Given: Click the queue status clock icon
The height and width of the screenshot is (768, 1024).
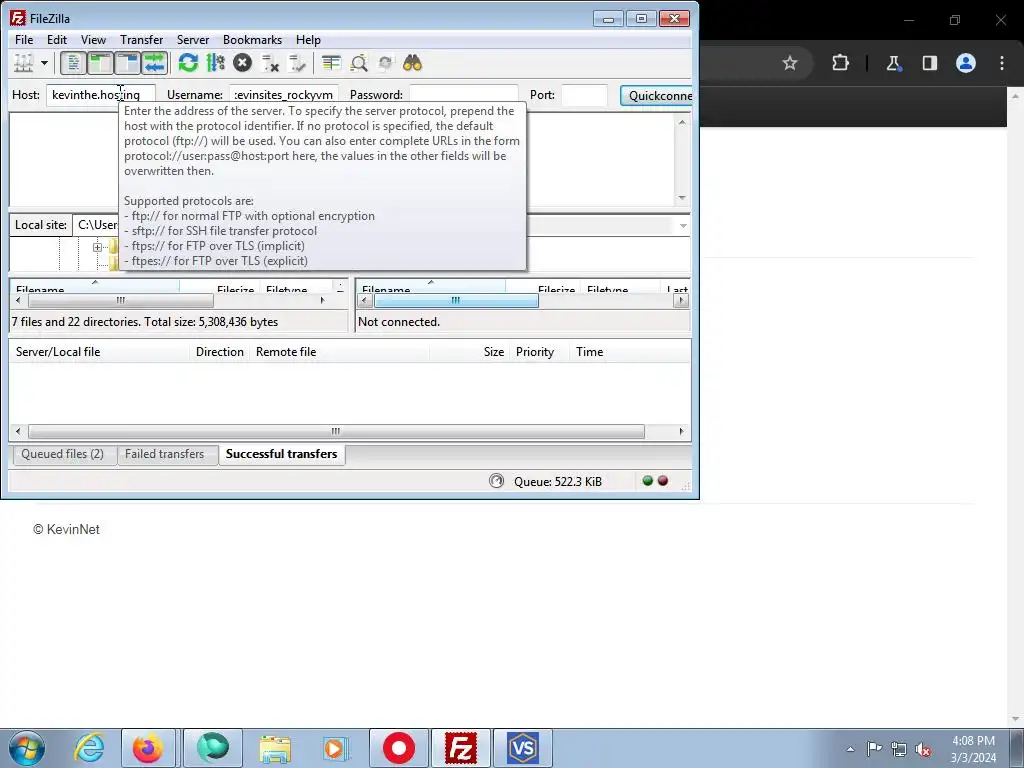Looking at the screenshot, I should click(496, 481).
